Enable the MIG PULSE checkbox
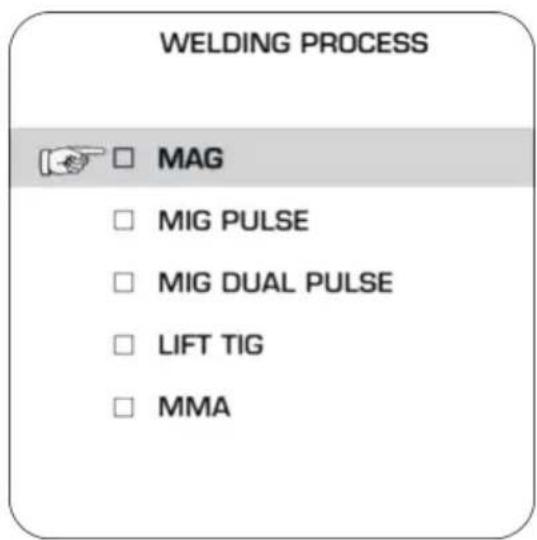The image size is (537, 540). coord(123,220)
